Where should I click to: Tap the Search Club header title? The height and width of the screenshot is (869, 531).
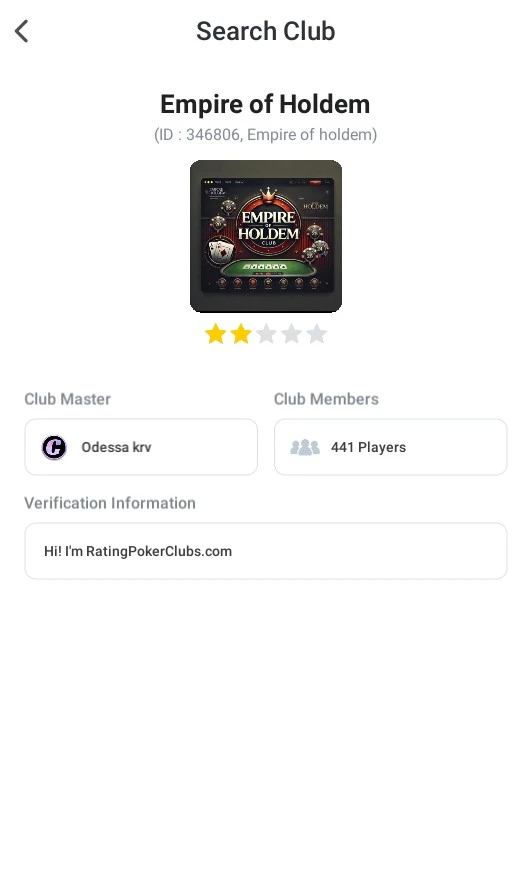[x=266, y=31]
